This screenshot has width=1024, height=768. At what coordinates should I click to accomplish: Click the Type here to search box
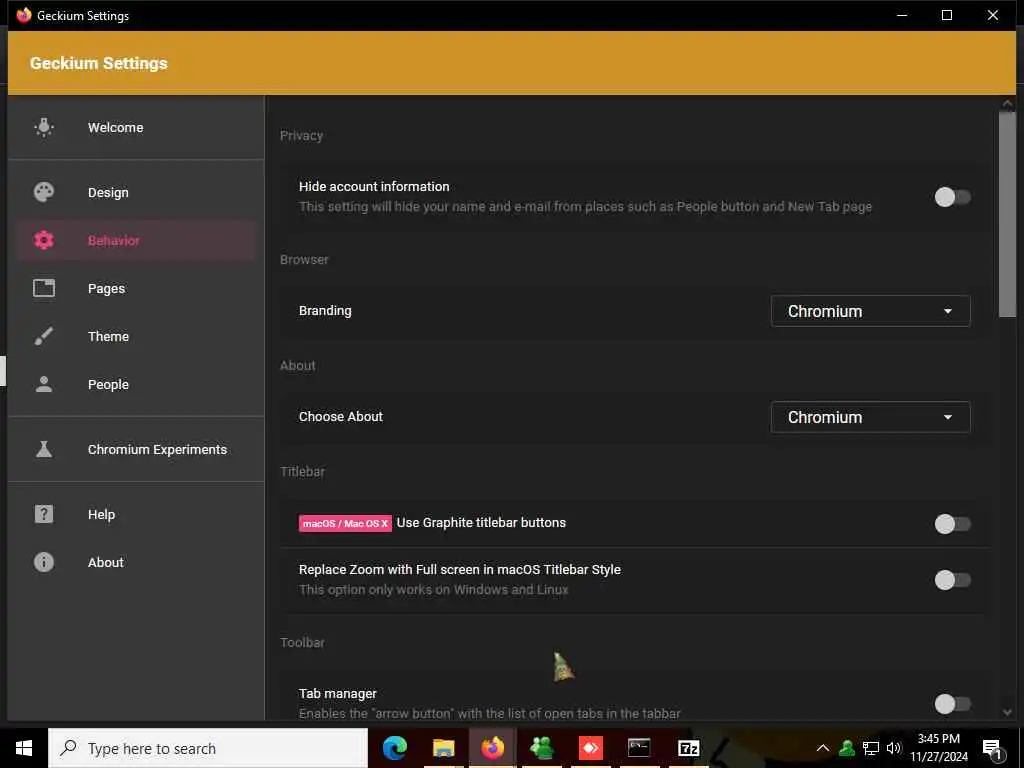208,748
